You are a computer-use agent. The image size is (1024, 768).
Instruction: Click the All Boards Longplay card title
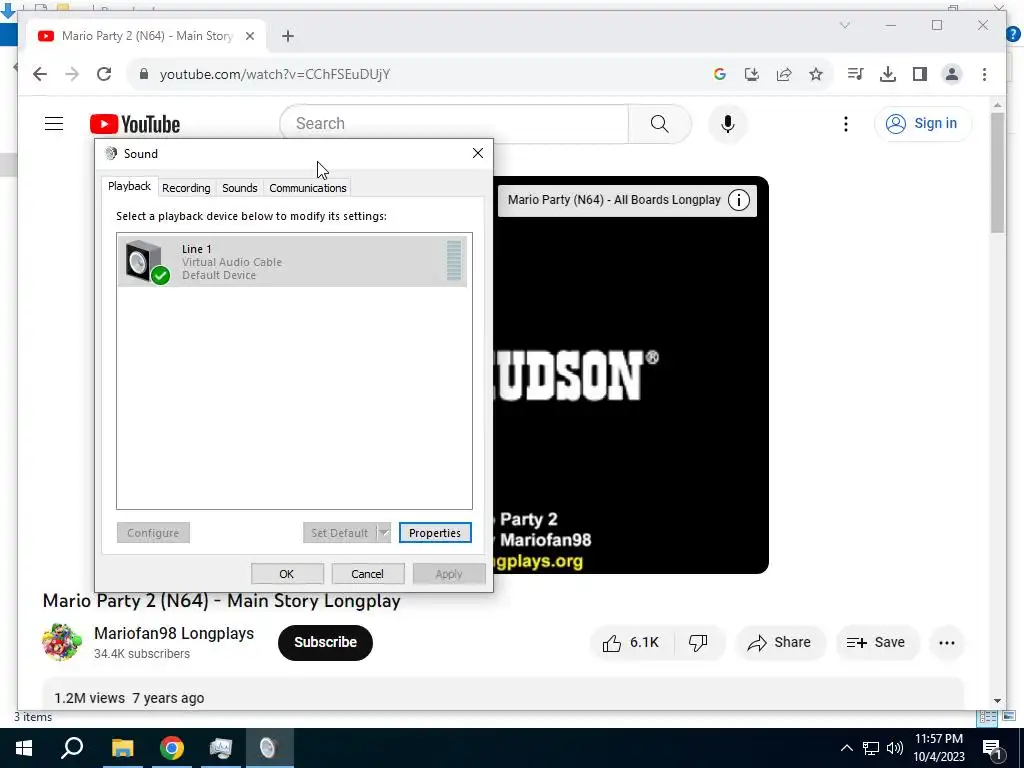(614, 200)
